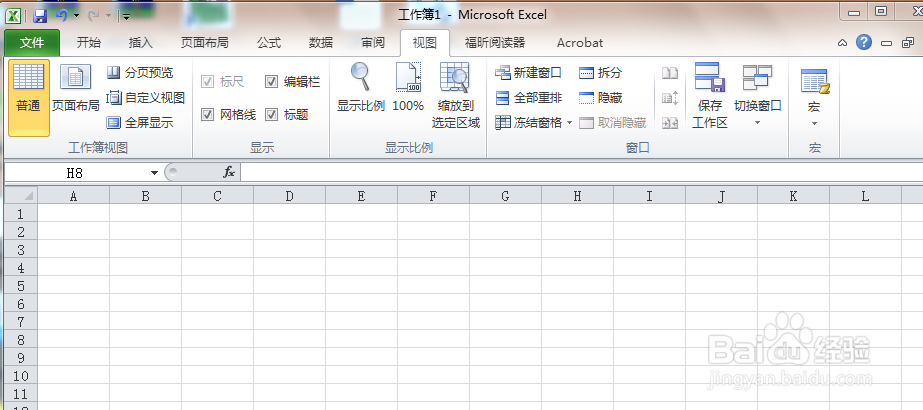Select column L header
This screenshot has height=410, width=923.
tap(865, 196)
